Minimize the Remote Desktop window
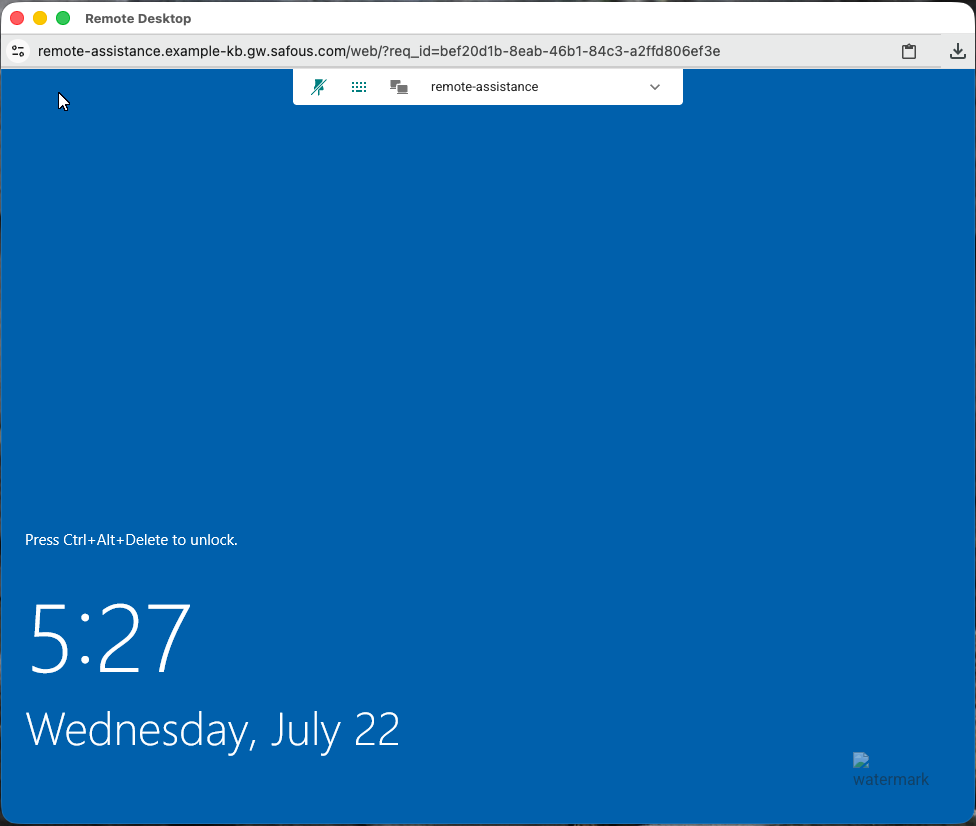The height and width of the screenshot is (826, 976). pos(40,18)
